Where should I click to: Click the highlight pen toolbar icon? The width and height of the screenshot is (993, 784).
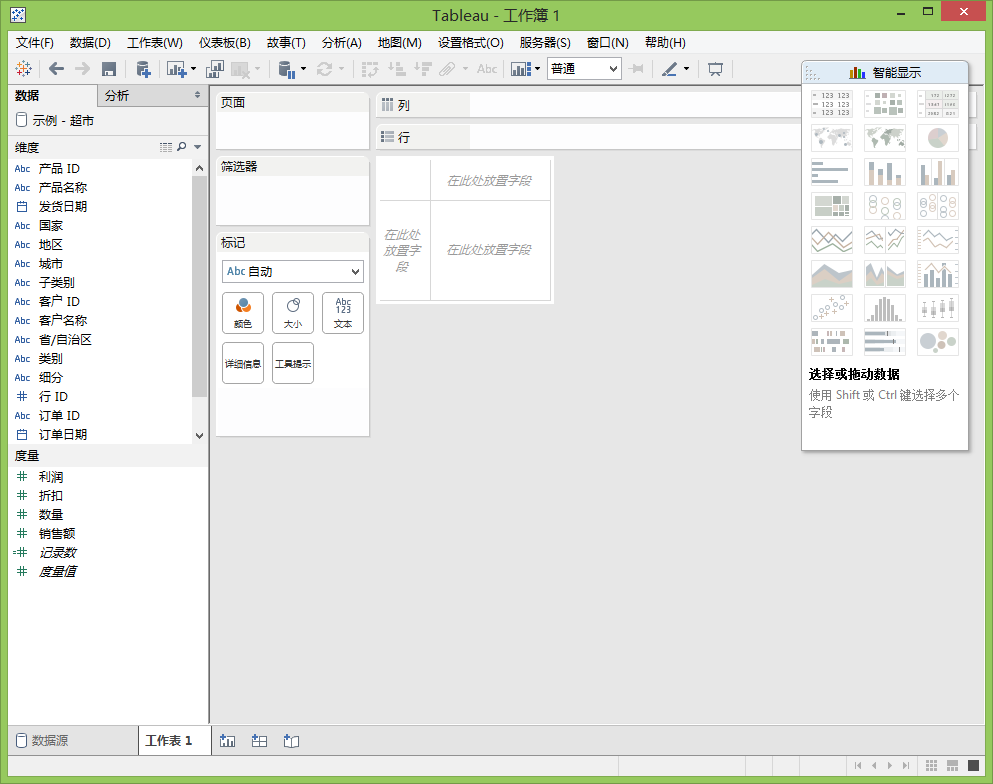click(669, 68)
